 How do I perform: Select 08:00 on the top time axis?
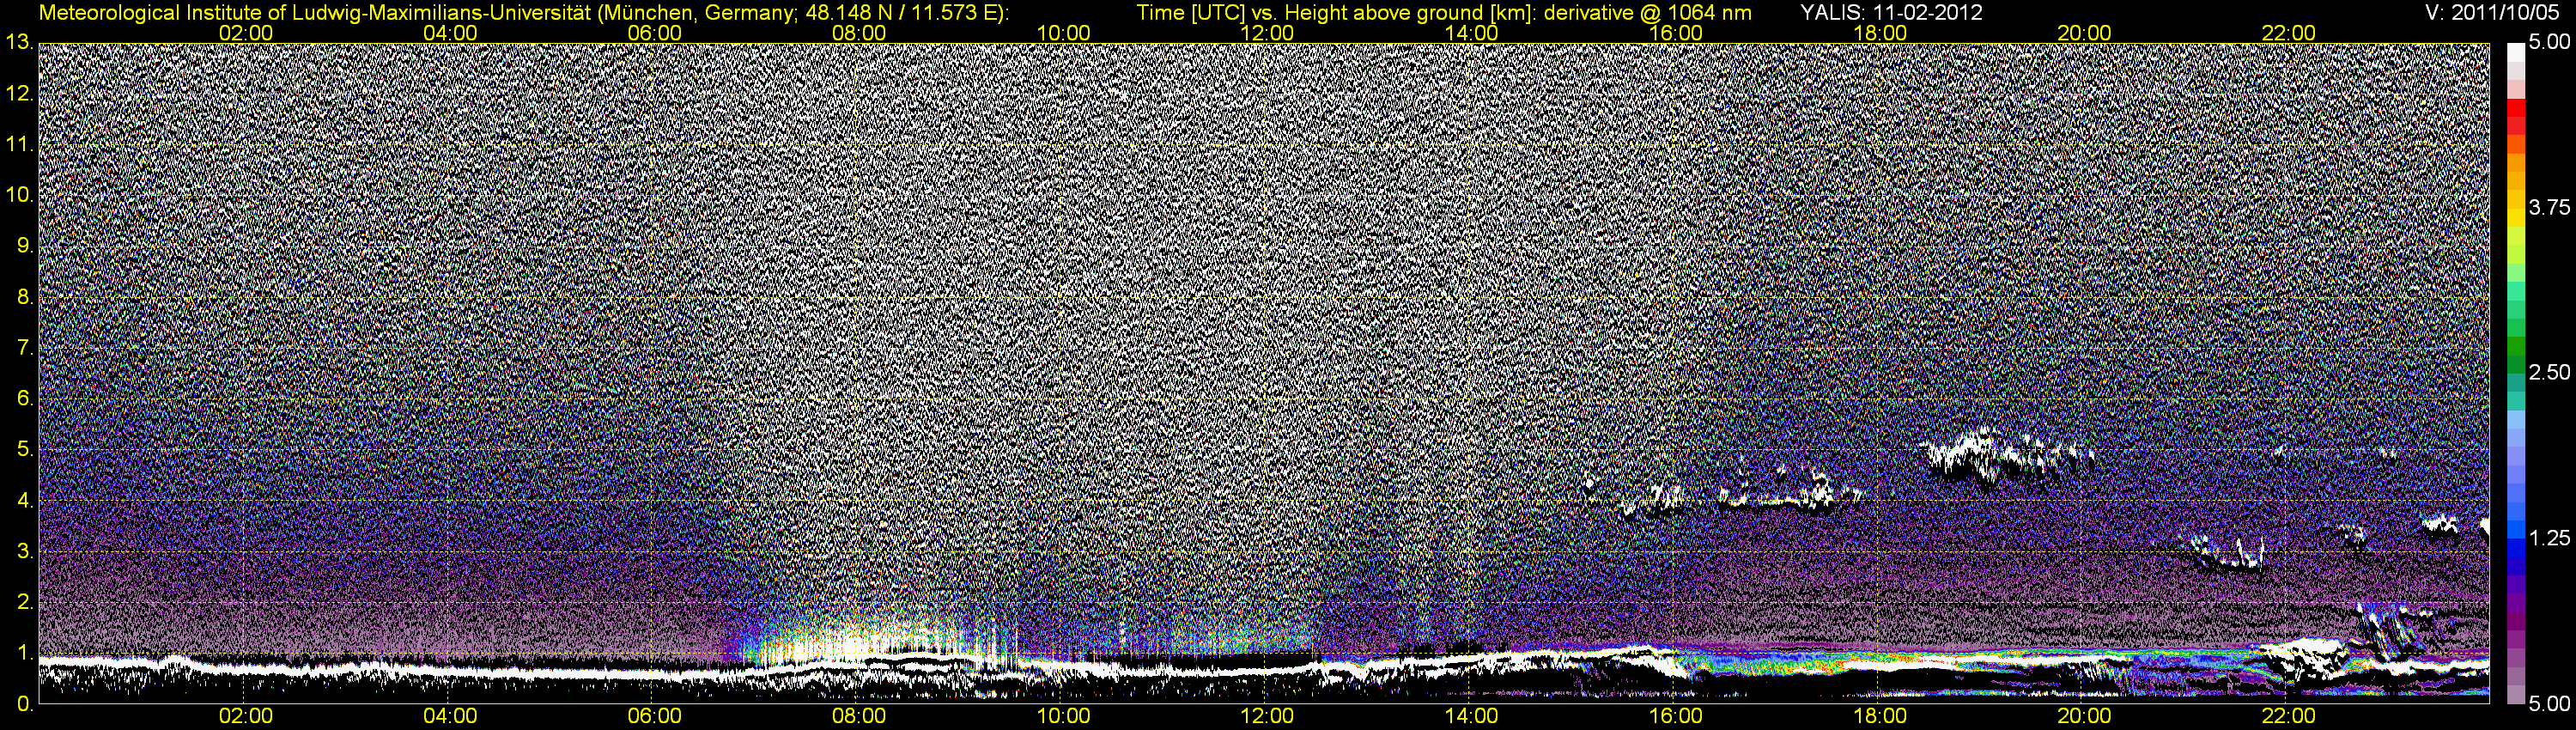click(858, 33)
